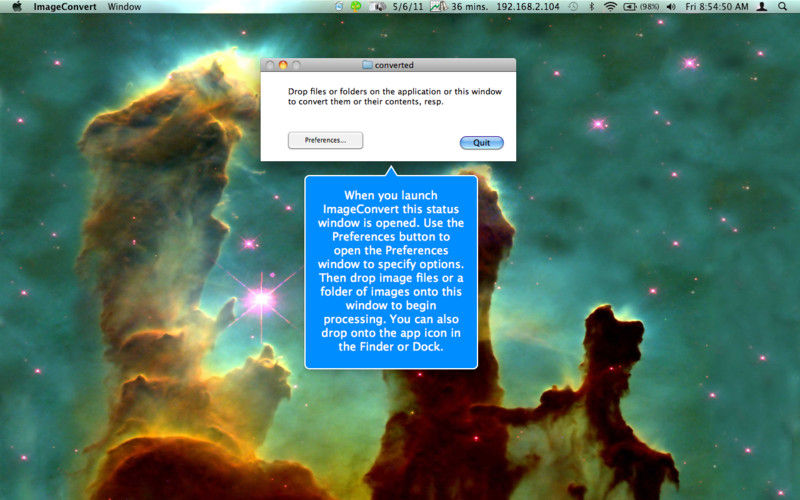This screenshot has width=800, height=500.
Task: Click the 36 mins. status text
Action: [x=469, y=7]
